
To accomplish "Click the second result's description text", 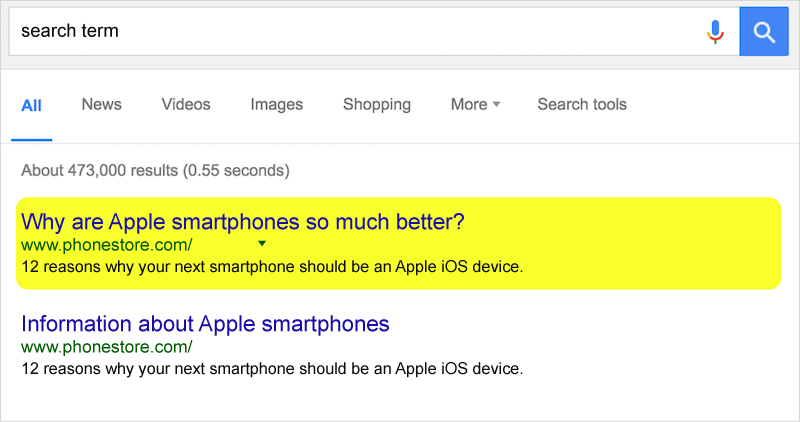I will [x=272, y=369].
